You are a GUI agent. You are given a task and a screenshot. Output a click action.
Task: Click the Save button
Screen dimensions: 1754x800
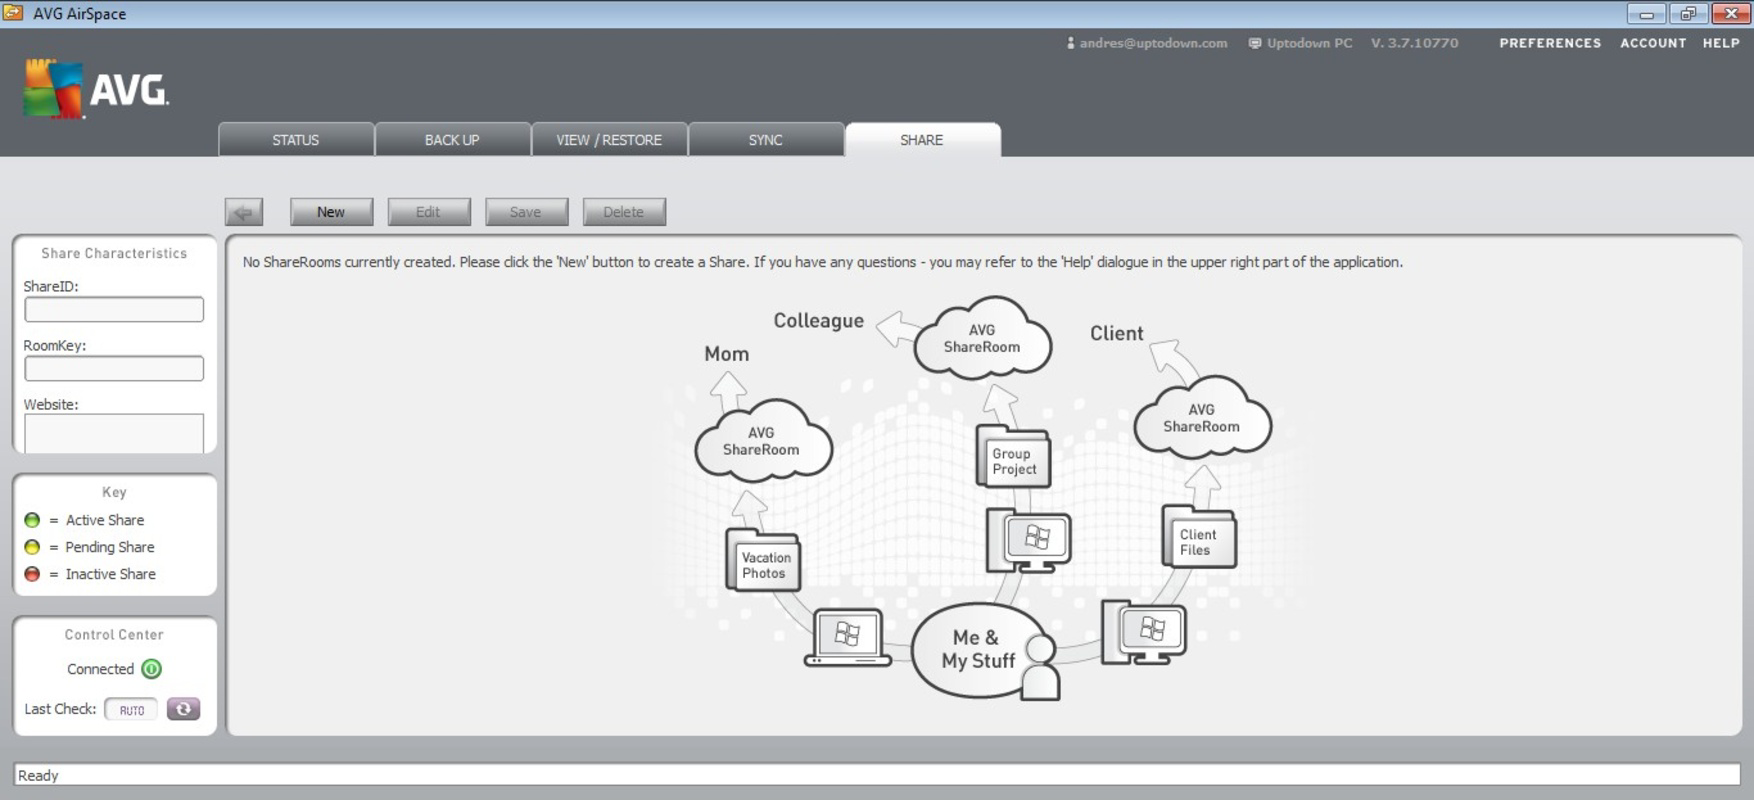526,212
